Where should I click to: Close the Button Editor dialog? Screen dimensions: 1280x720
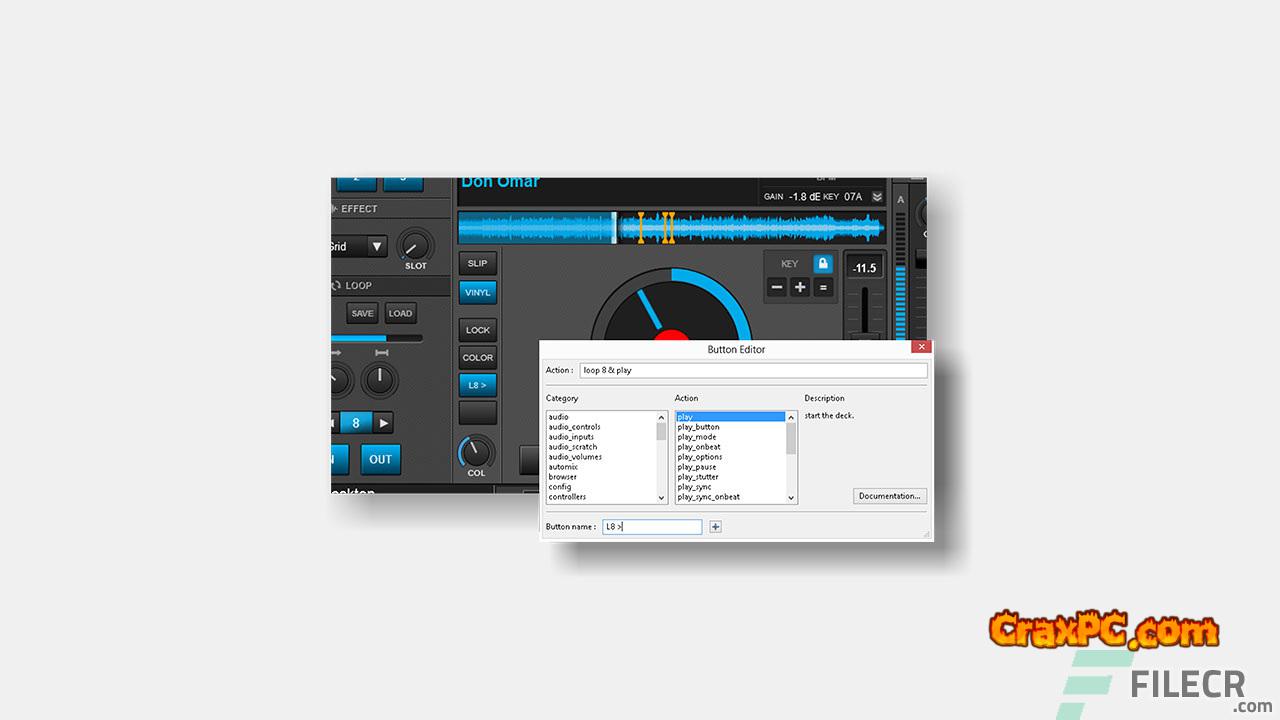pos(920,349)
